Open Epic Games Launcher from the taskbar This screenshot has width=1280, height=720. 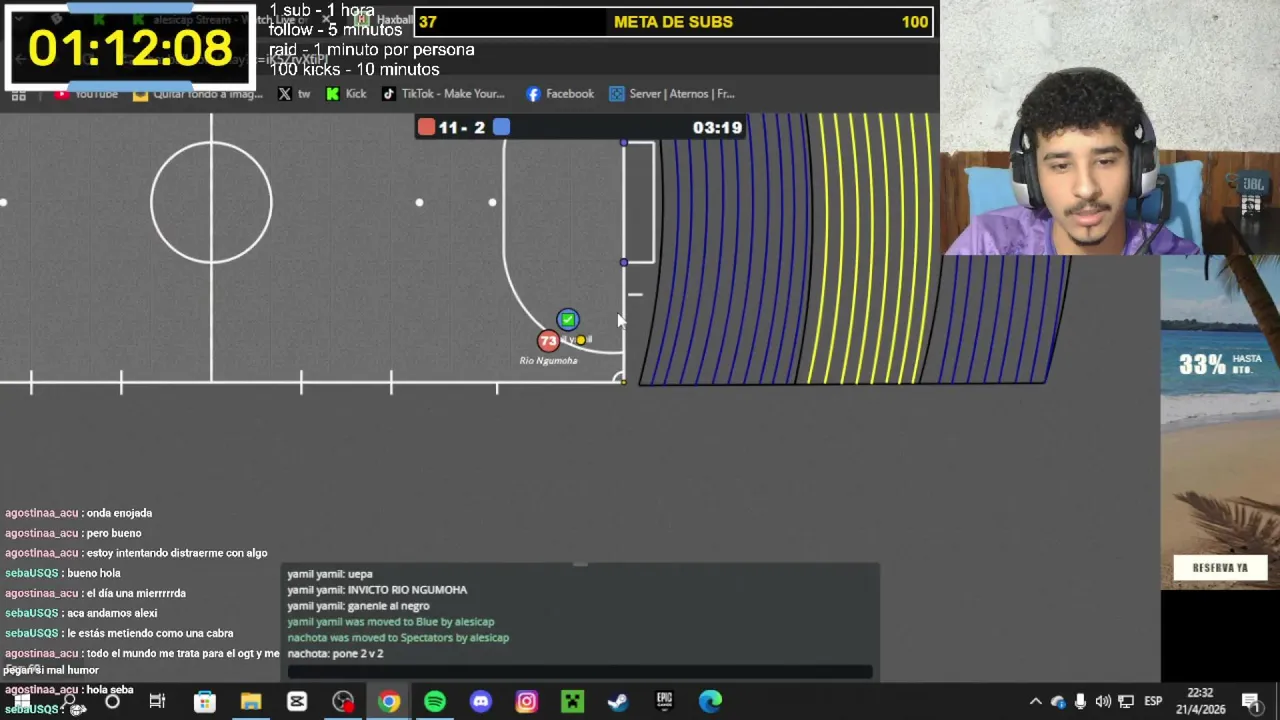664,702
